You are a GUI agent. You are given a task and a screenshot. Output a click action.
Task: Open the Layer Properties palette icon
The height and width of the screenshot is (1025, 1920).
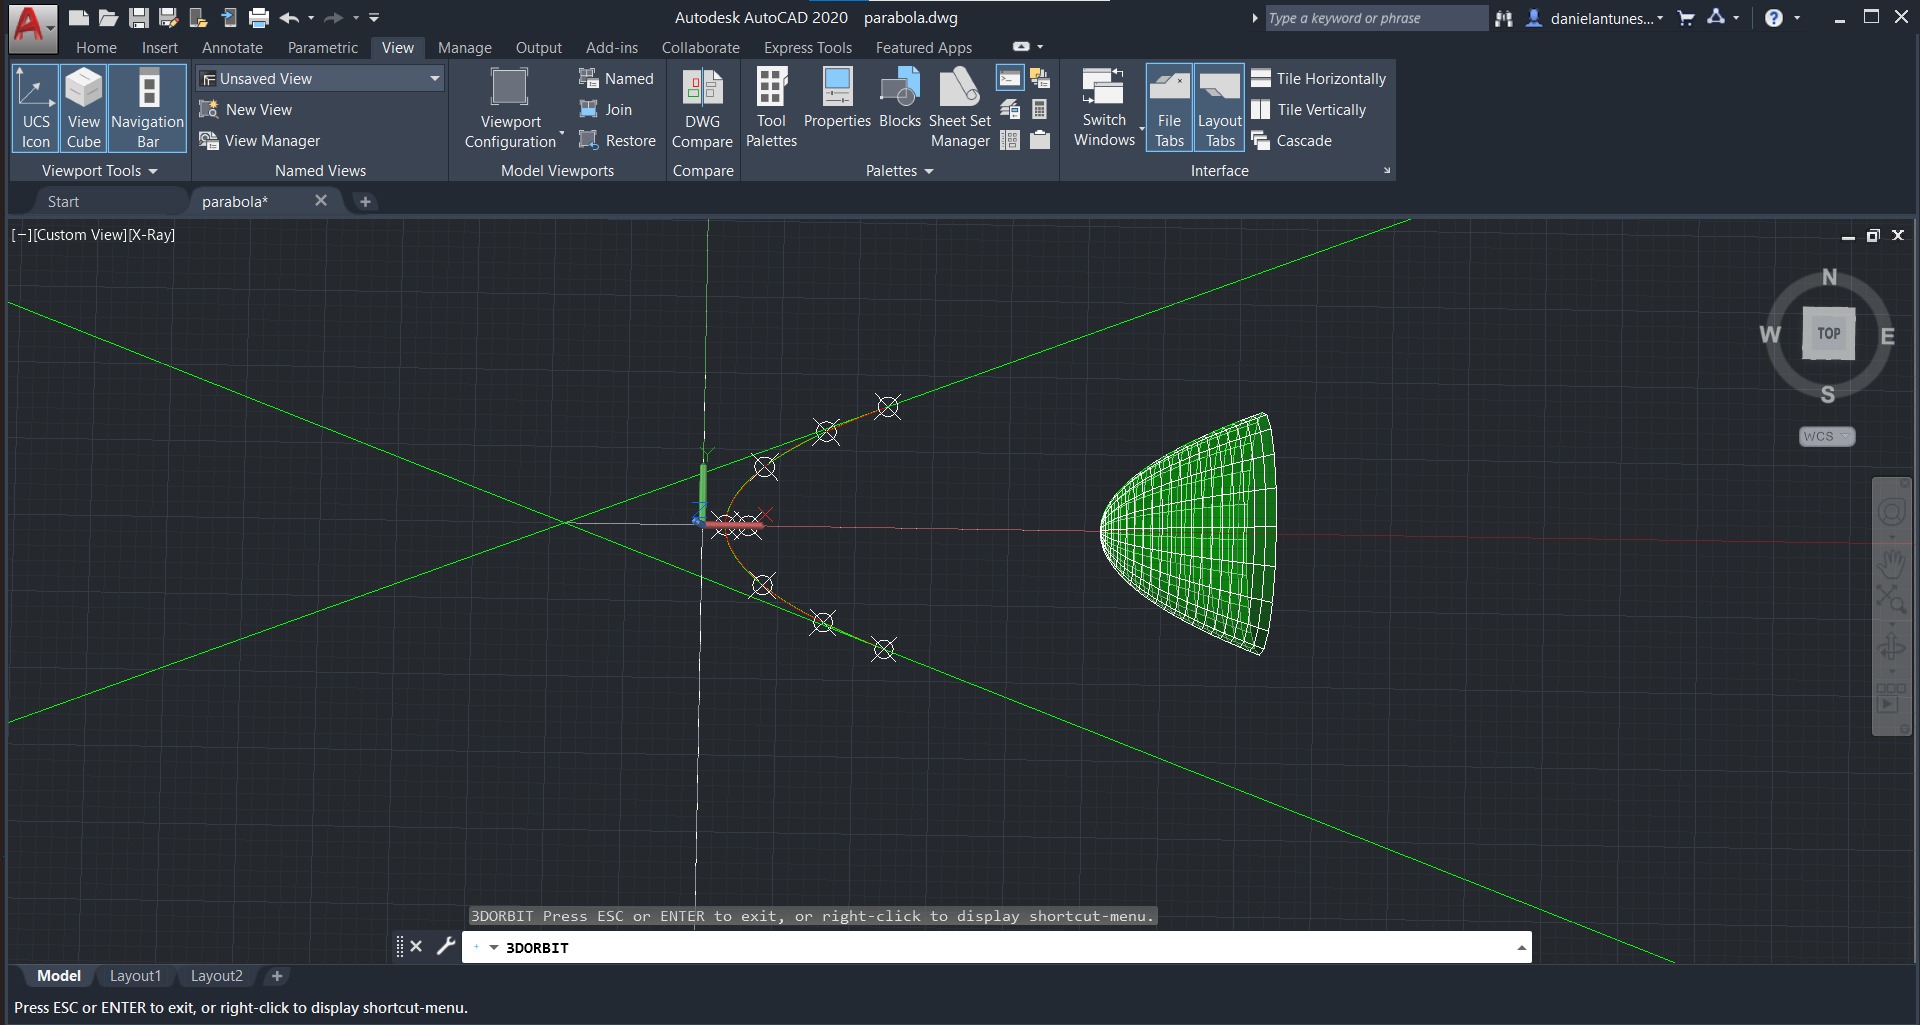[x=1010, y=109]
